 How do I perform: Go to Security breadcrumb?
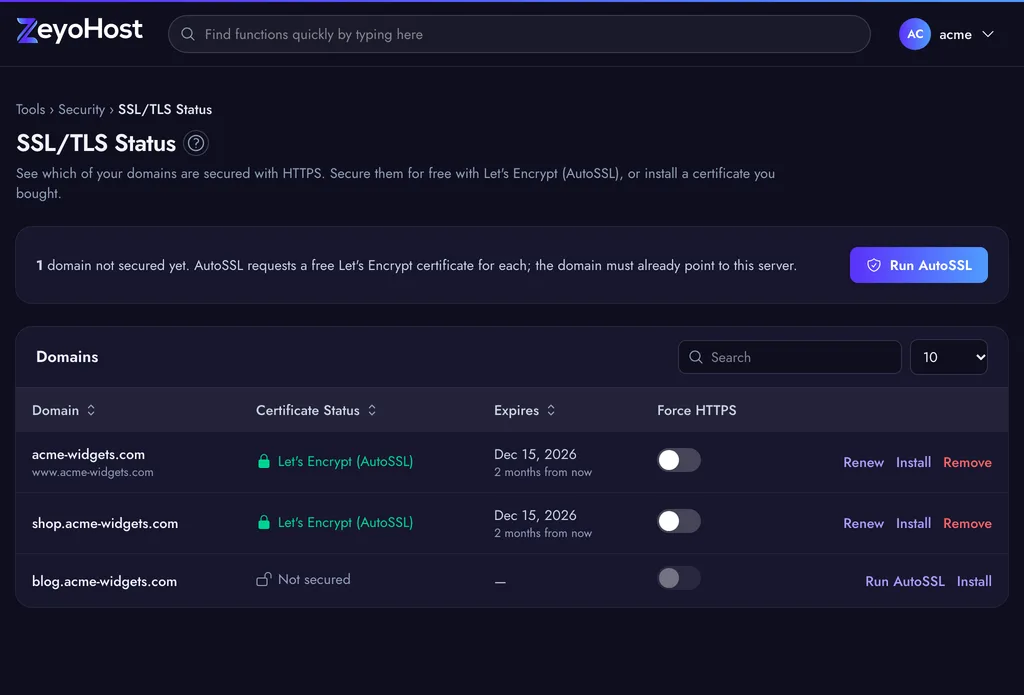82,109
